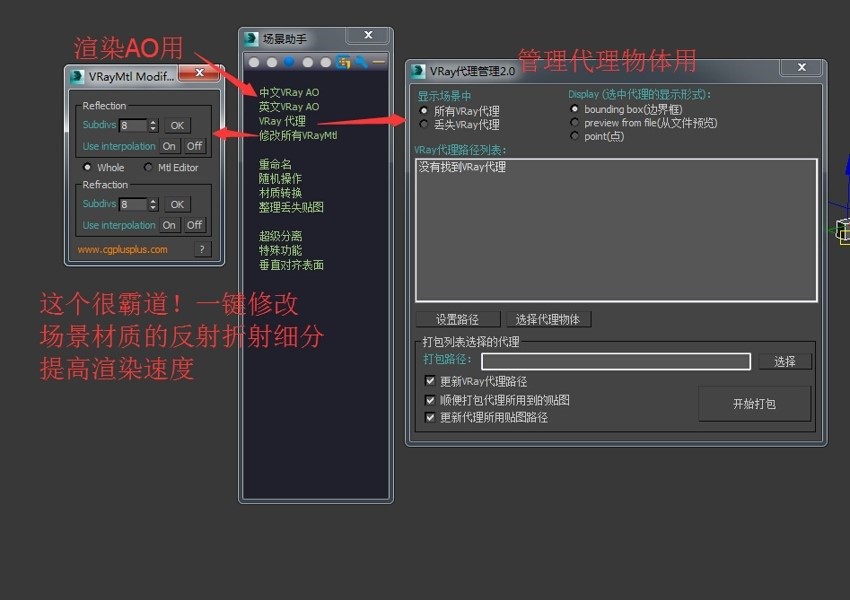Image resolution: width=850 pixels, height=600 pixels.
Task: Set Reflection Use interpolation to Off
Action: pos(194,146)
